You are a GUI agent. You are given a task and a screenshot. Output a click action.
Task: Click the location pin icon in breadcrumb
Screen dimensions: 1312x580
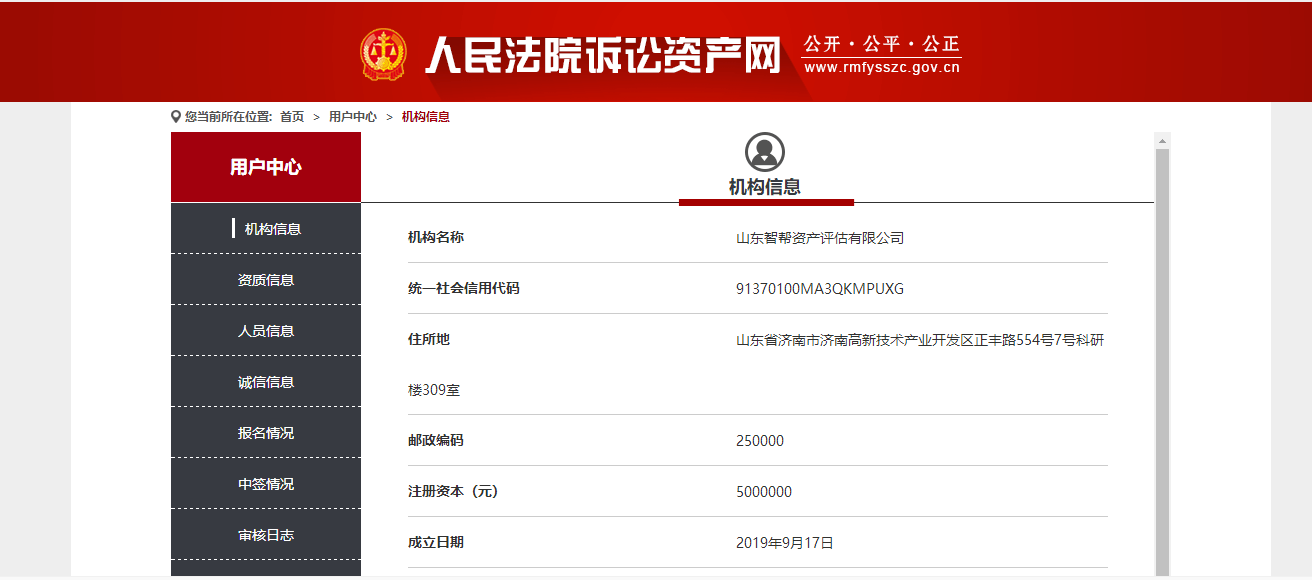tap(176, 117)
